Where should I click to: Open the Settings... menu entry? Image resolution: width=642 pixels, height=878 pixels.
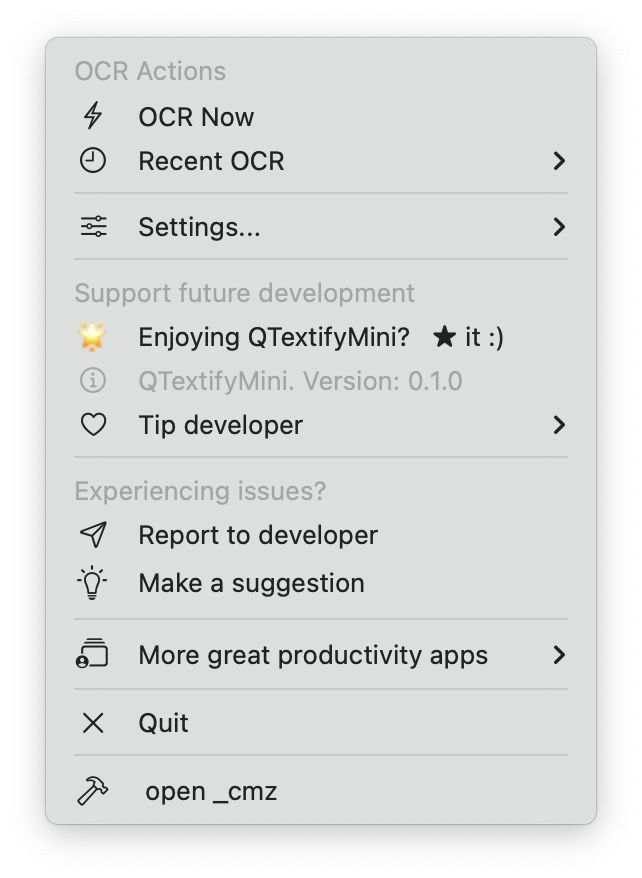(x=199, y=227)
